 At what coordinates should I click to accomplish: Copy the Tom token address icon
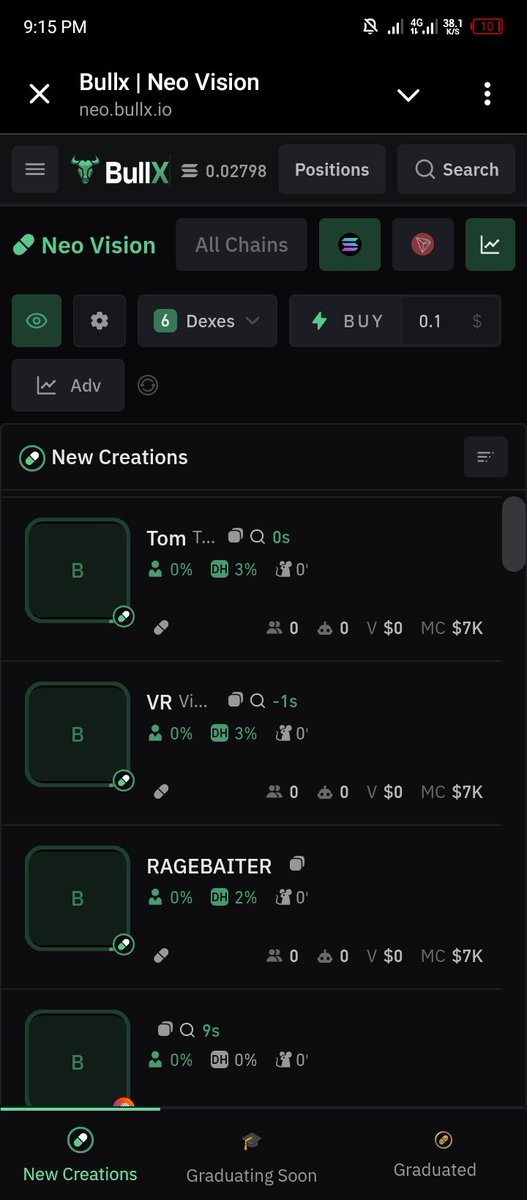click(x=235, y=537)
